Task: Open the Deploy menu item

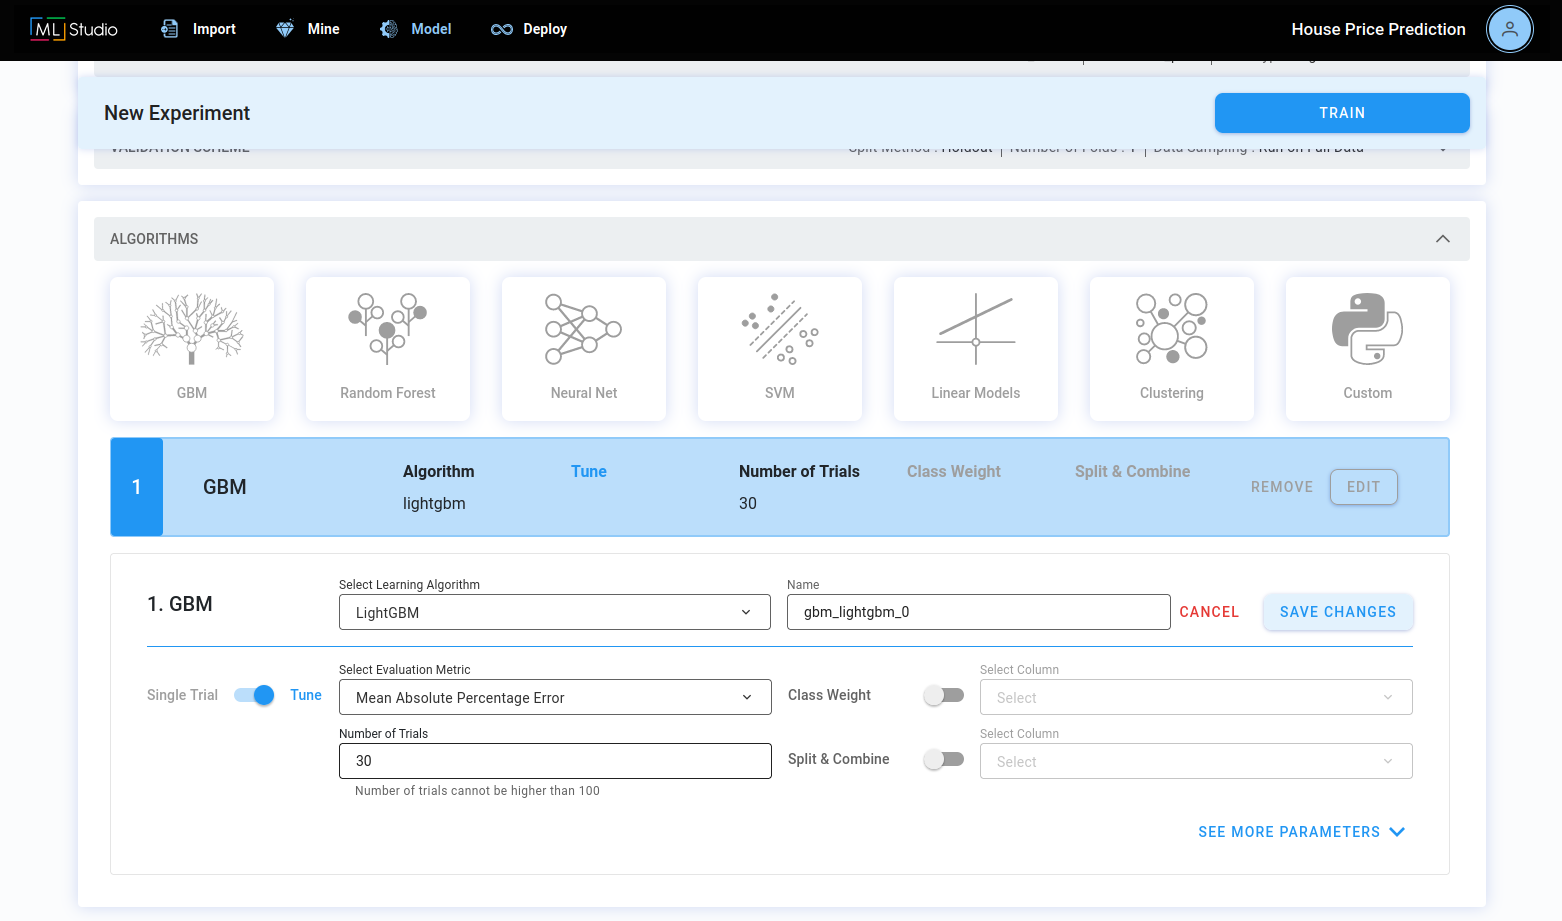Action: coord(529,29)
